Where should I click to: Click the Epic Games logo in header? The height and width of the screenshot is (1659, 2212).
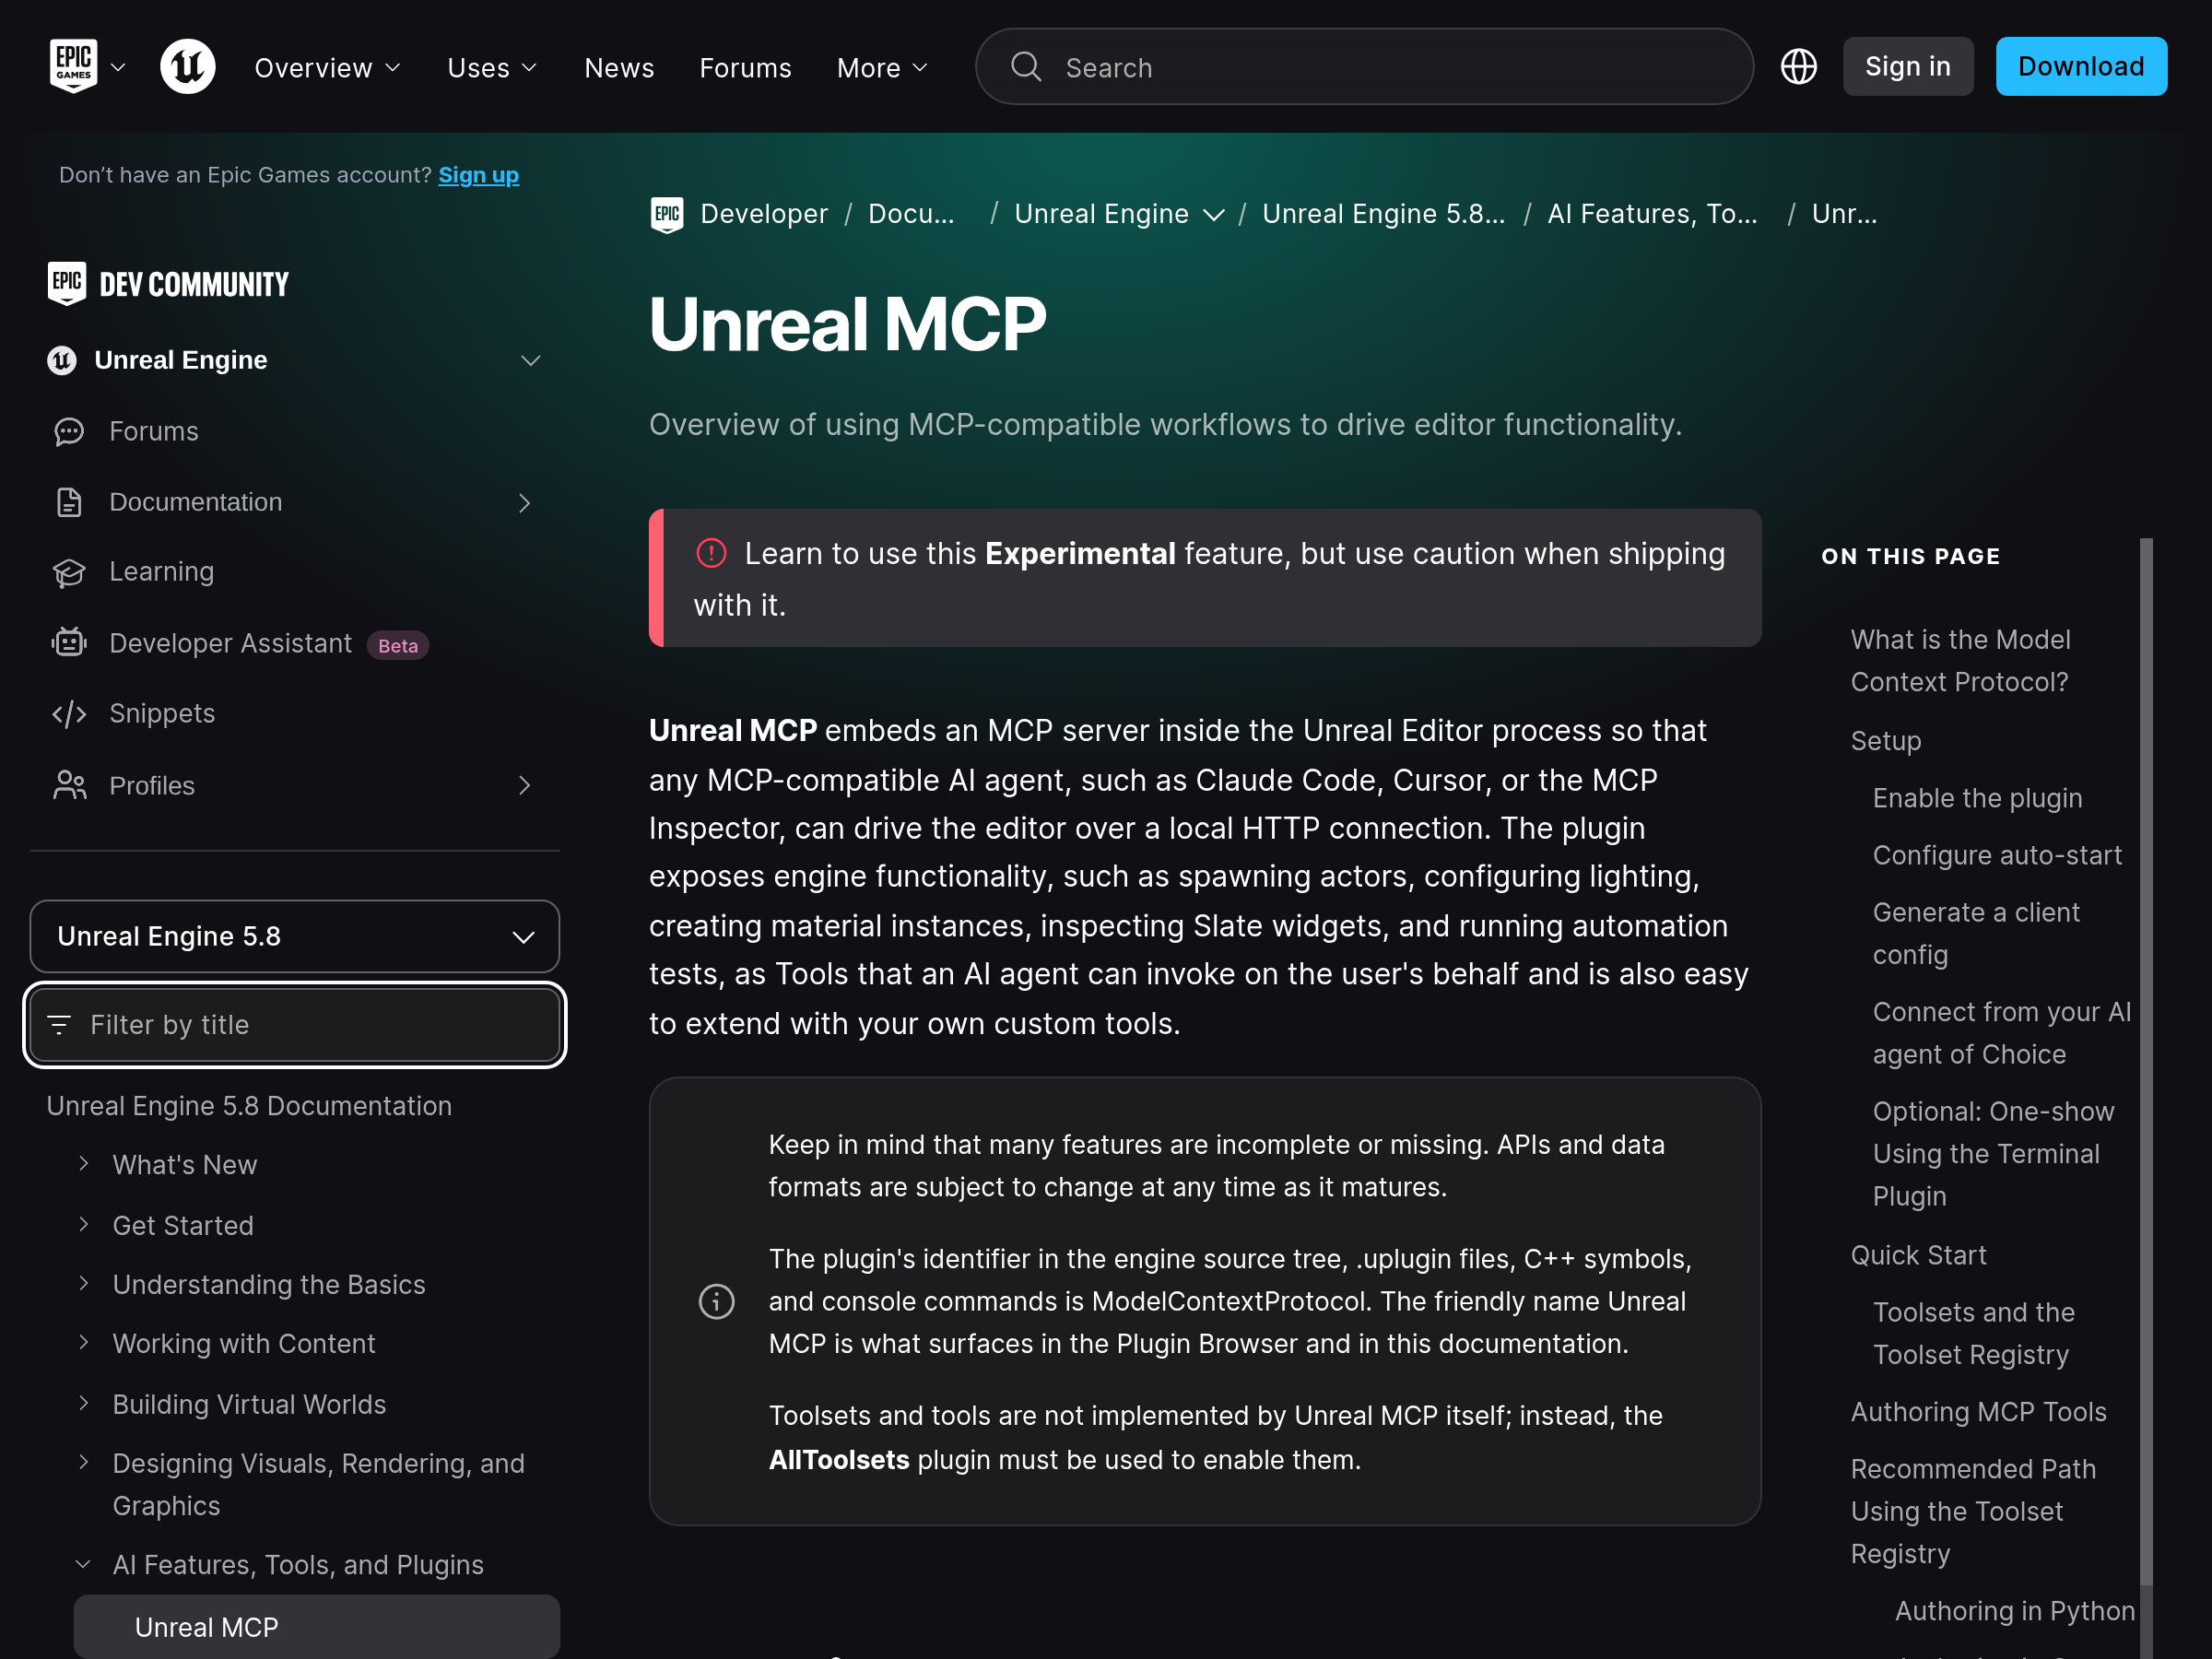pos(73,66)
